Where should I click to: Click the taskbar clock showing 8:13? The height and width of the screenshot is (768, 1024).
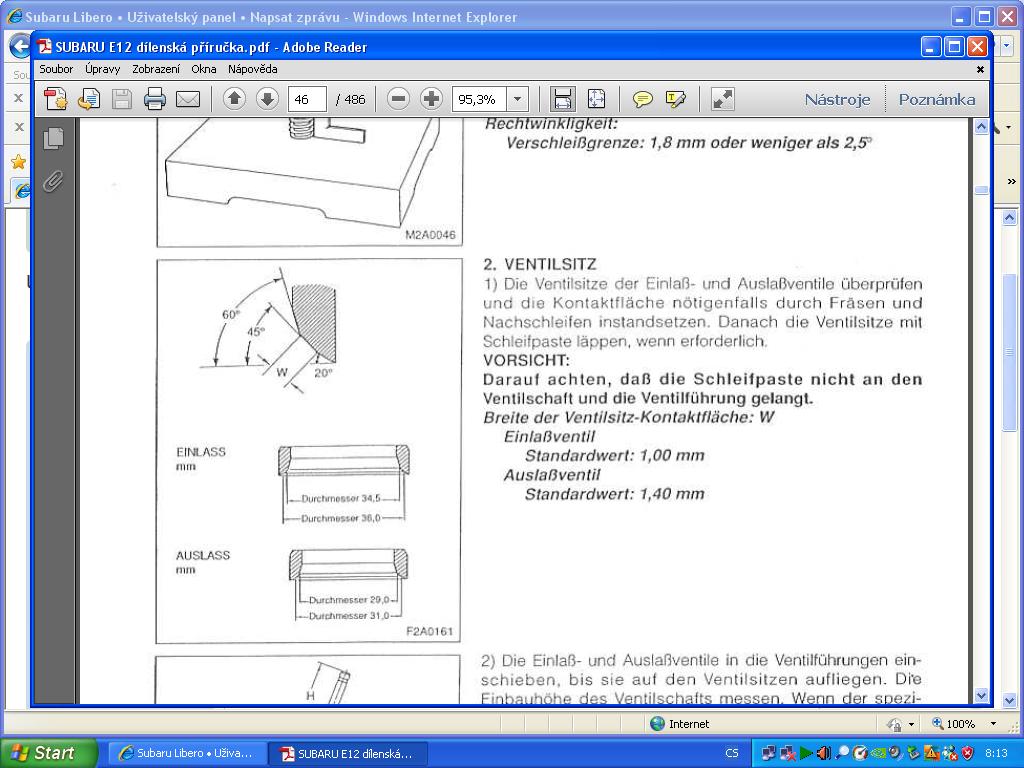click(x=997, y=753)
